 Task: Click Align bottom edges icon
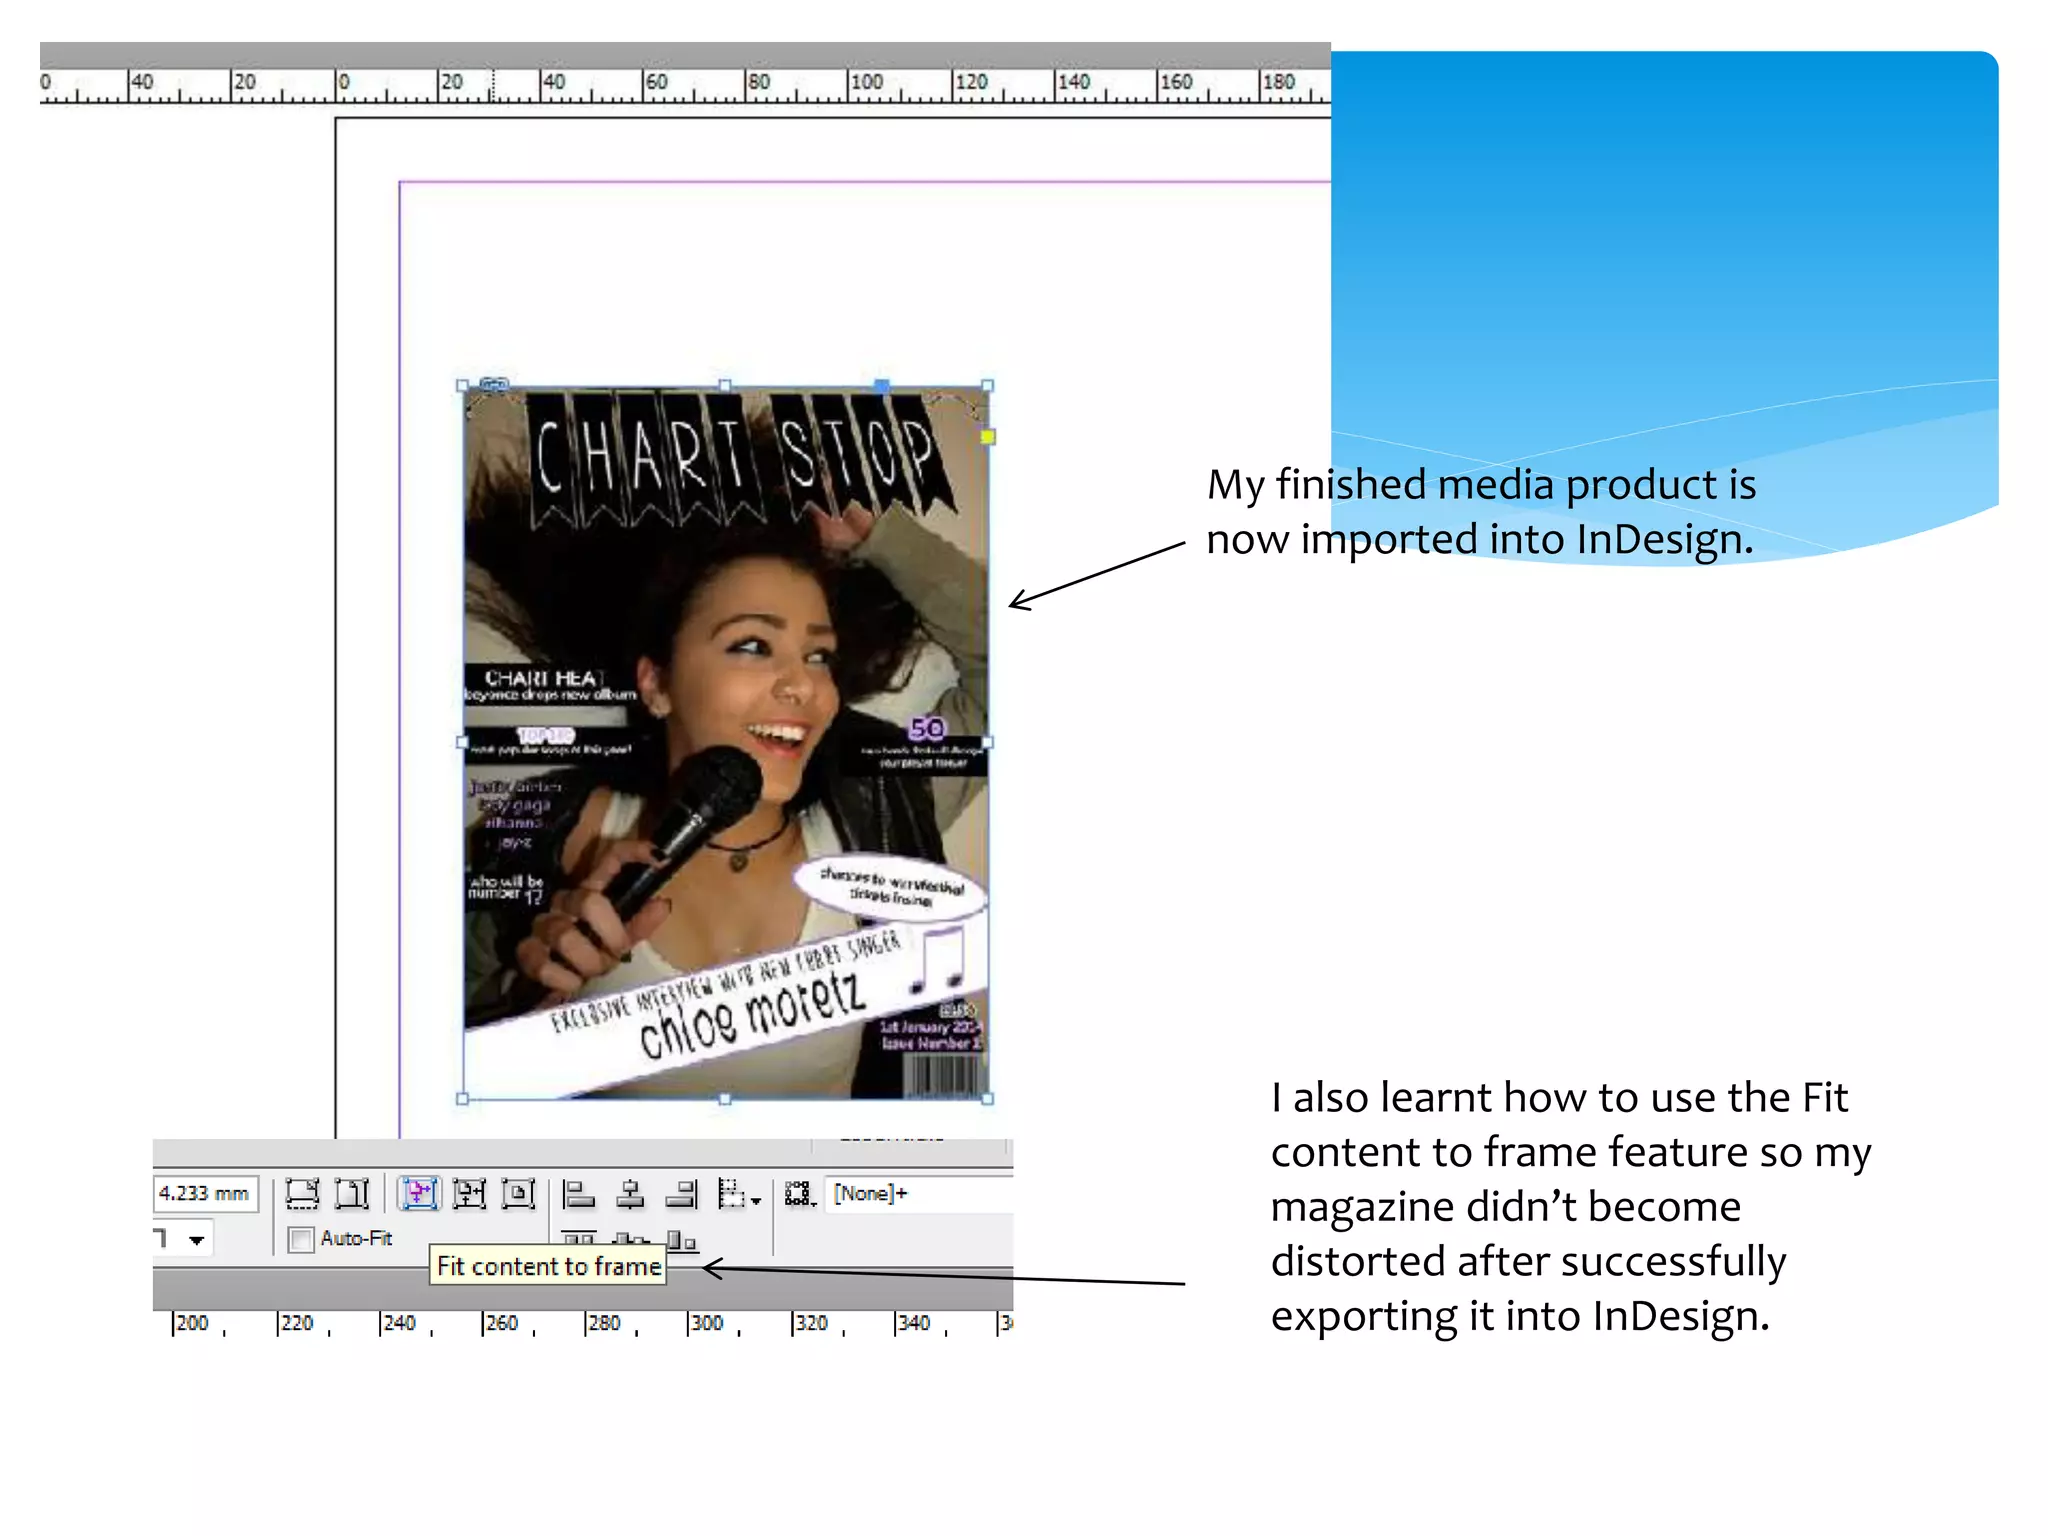(x=682, y=1241)
